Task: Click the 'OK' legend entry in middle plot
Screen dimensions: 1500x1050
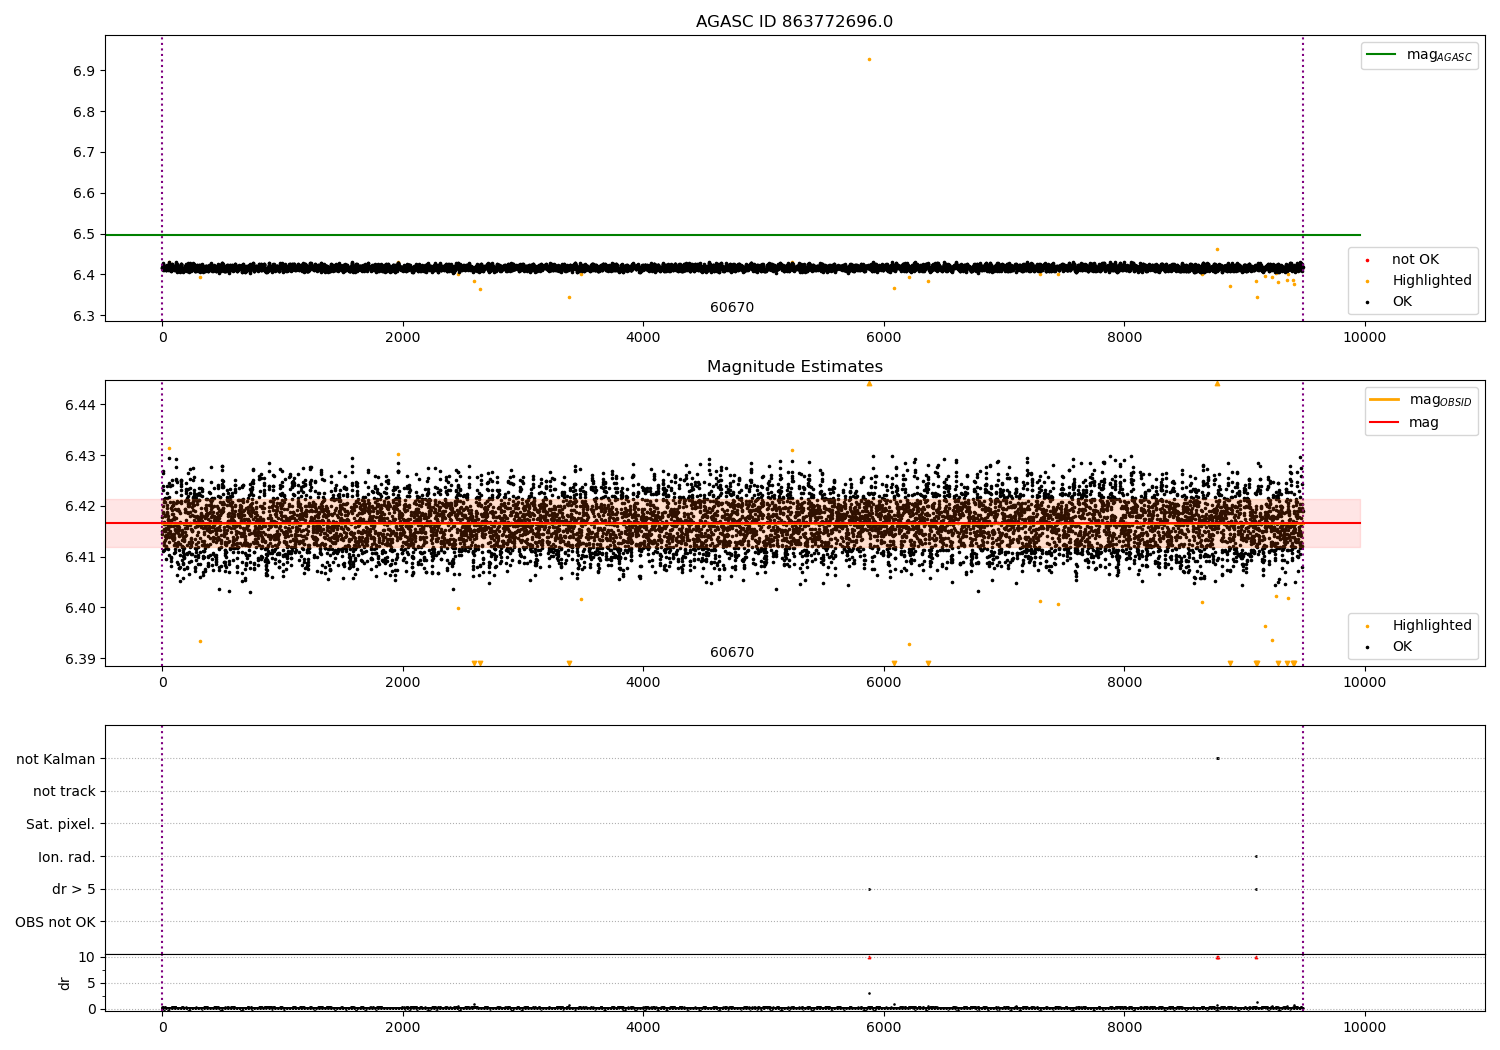Action: pos(1402,647)
